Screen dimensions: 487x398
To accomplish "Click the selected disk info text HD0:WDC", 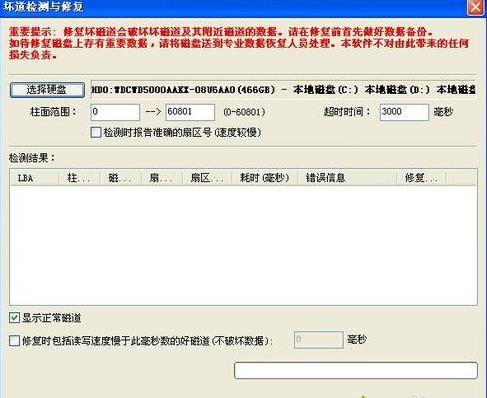I will (283, 89).
